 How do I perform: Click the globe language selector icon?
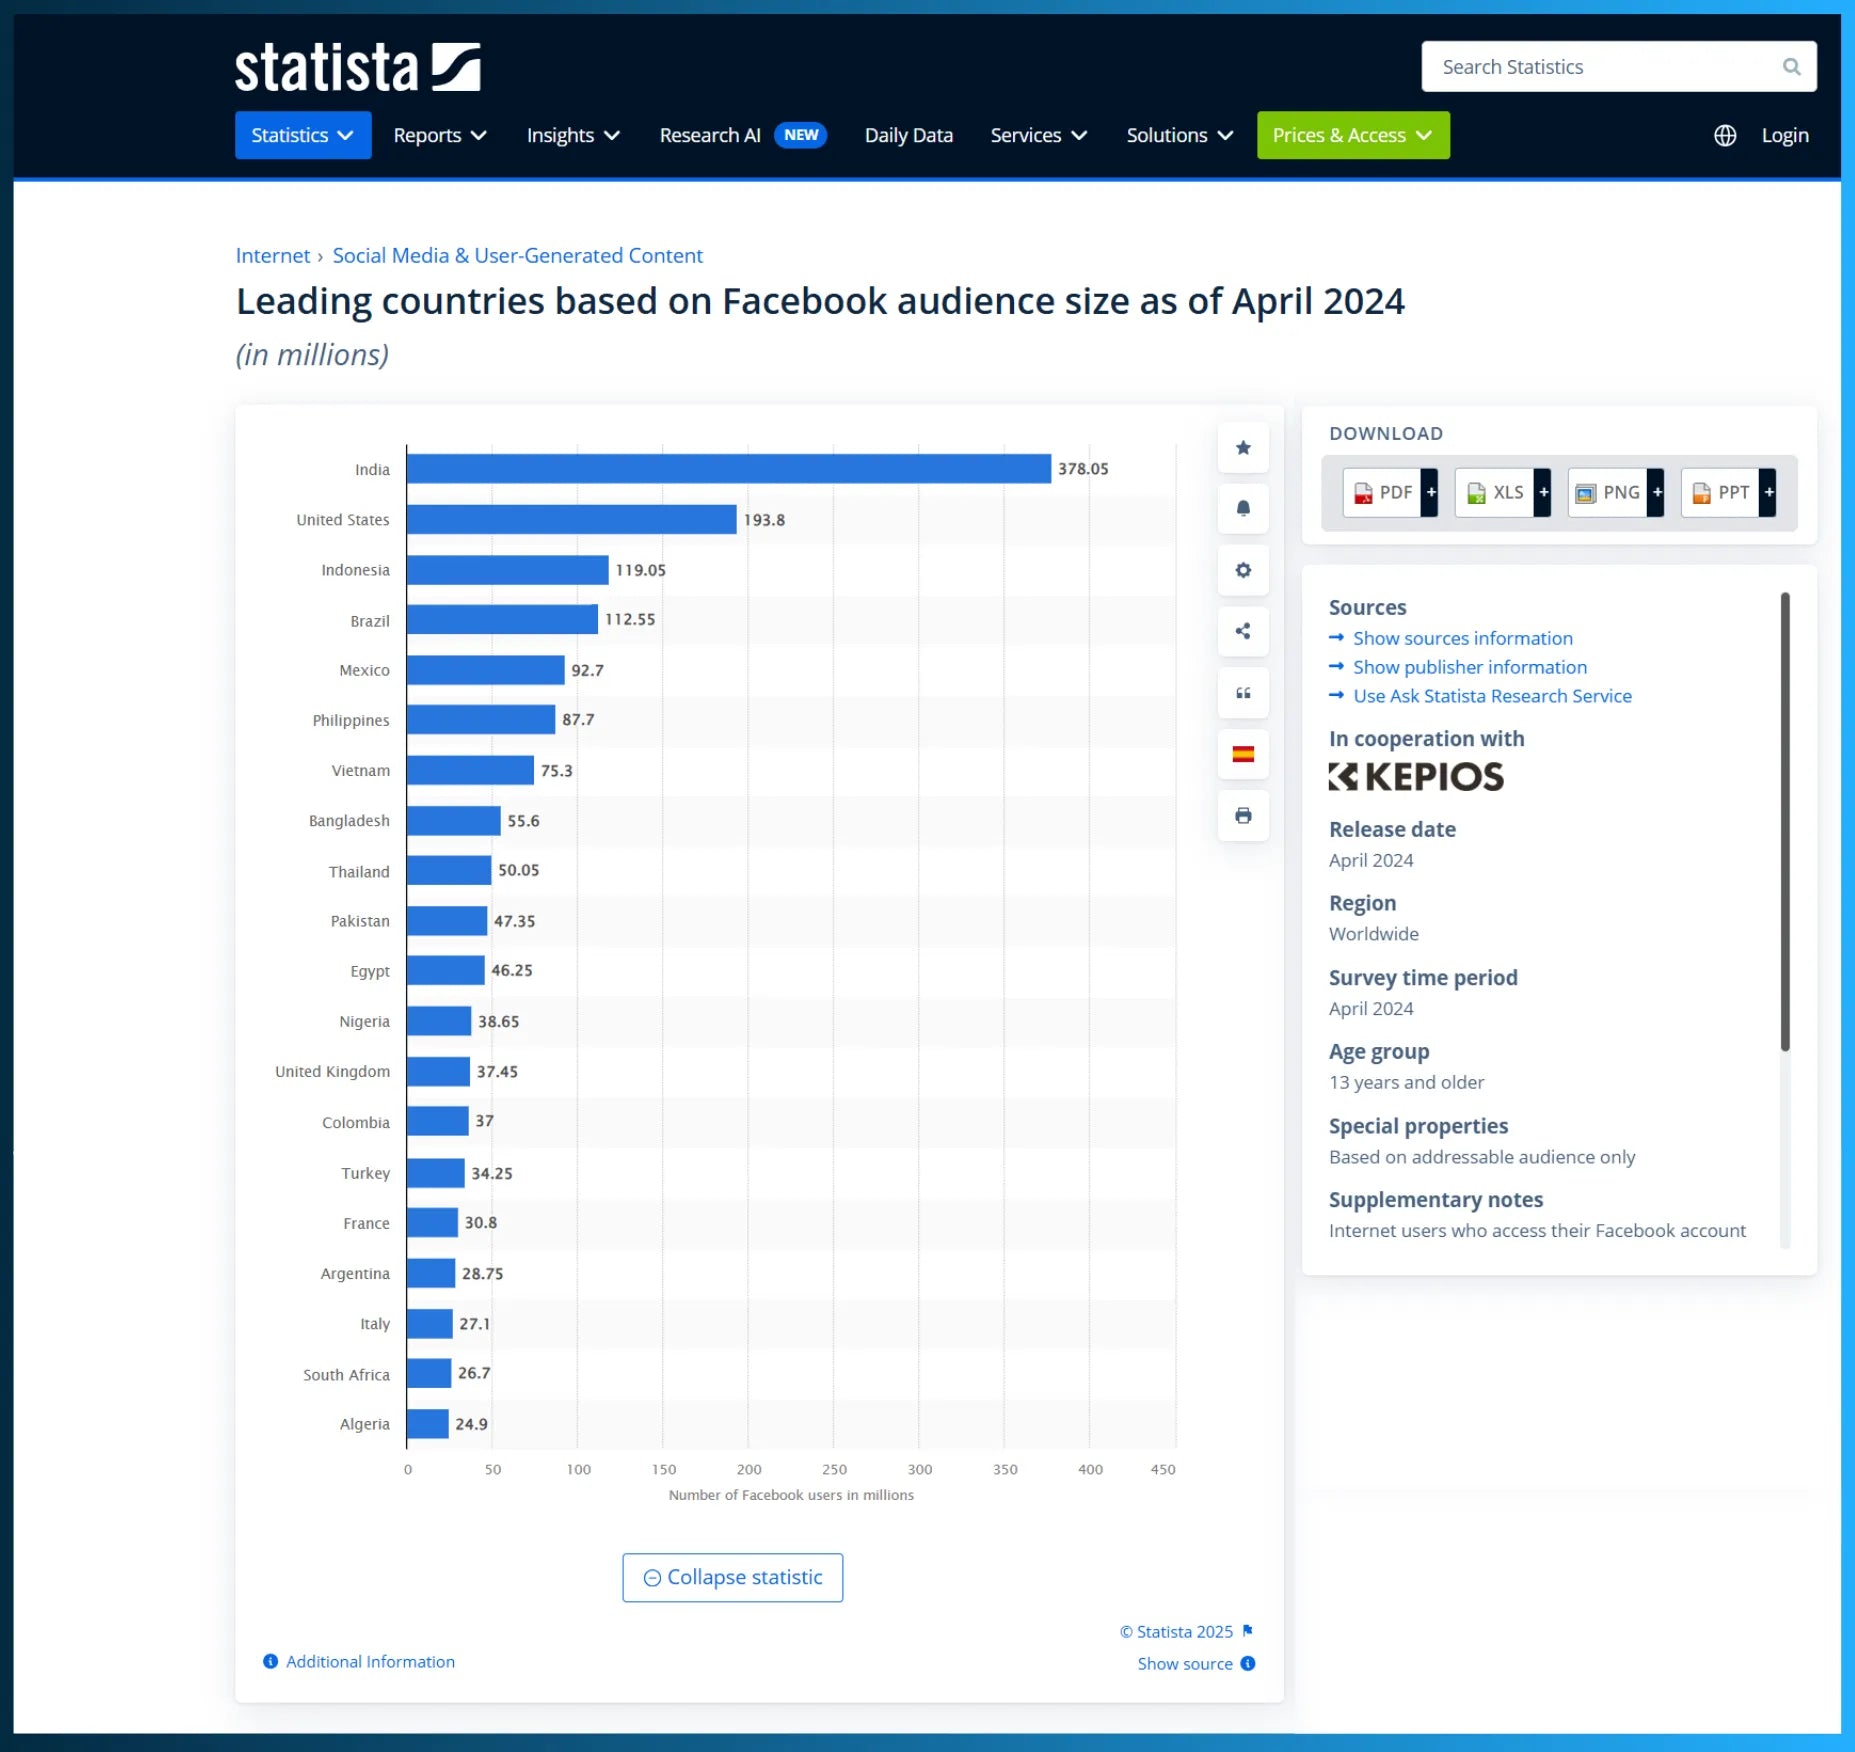(x=1724, y=135)
